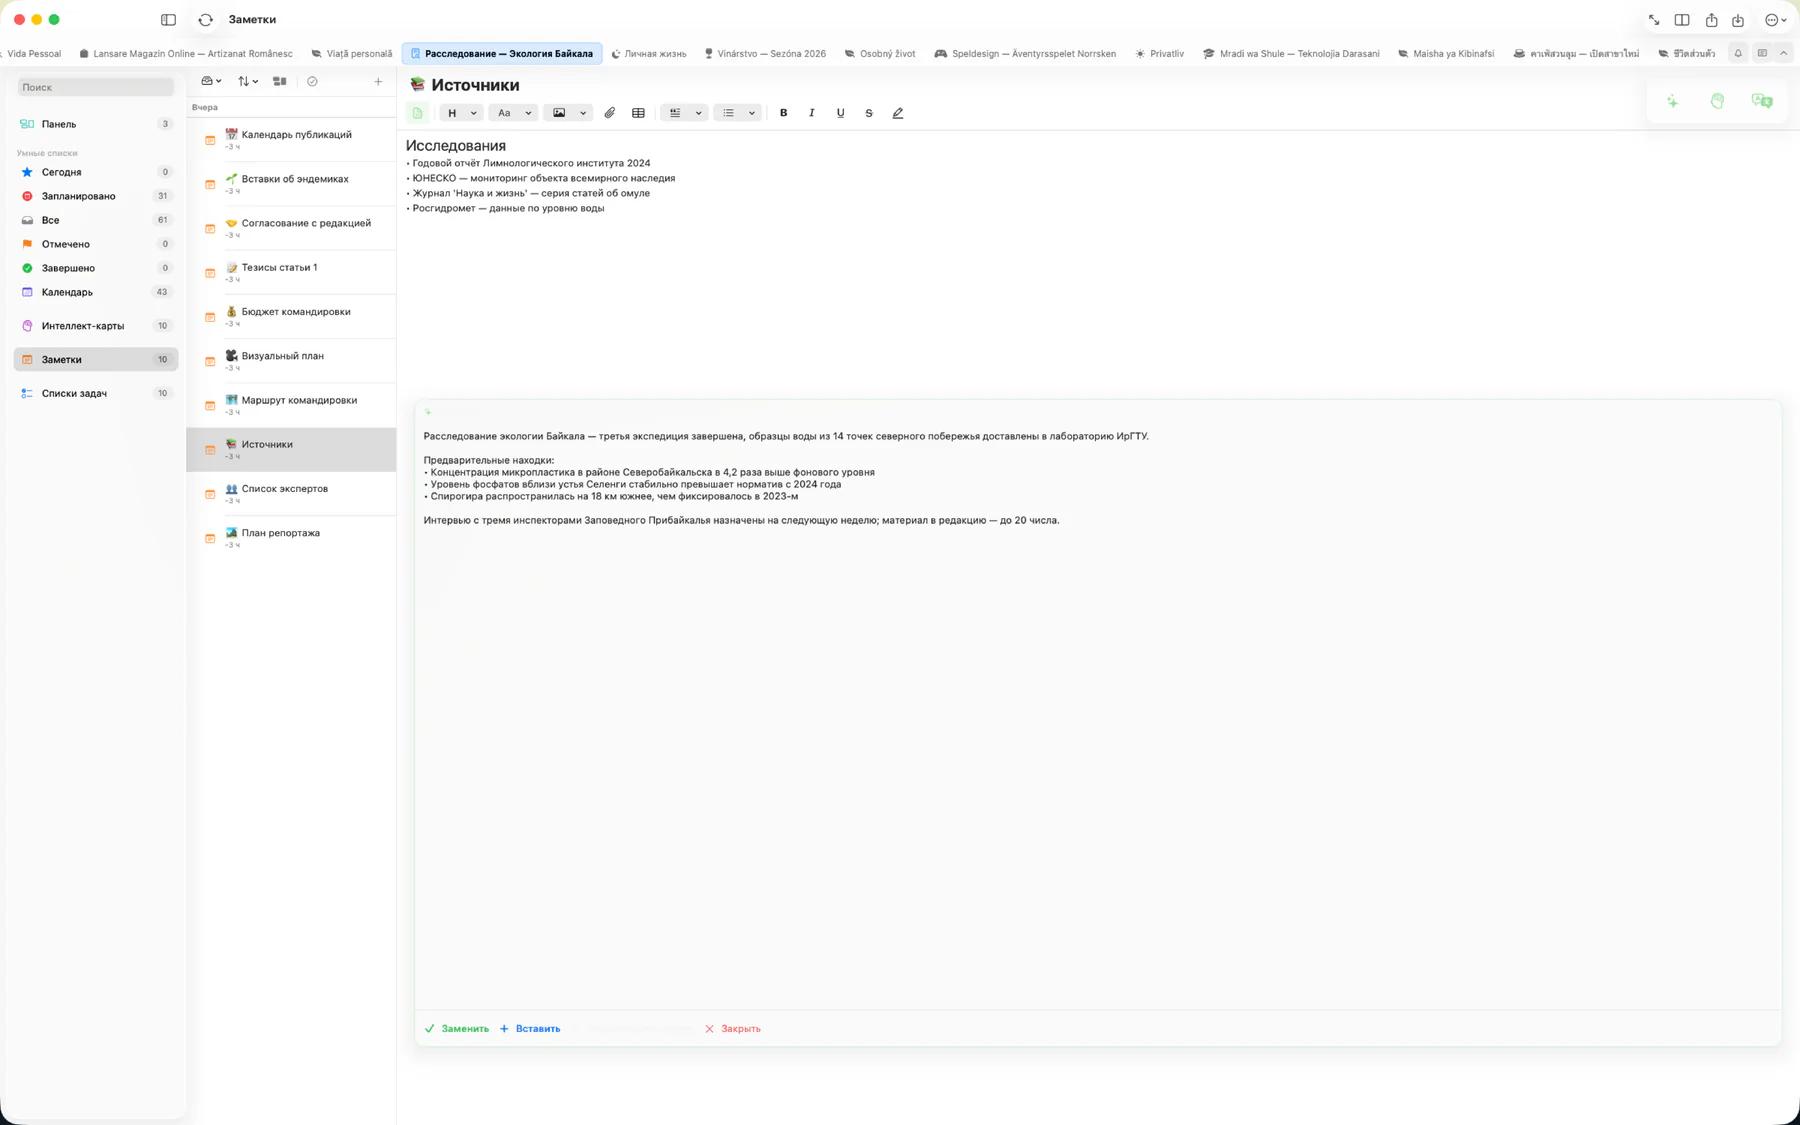Viewport: 1800px width, 1125px height.
Task: Open the note Календарь публикаций
Action: [x=292, y=140]
